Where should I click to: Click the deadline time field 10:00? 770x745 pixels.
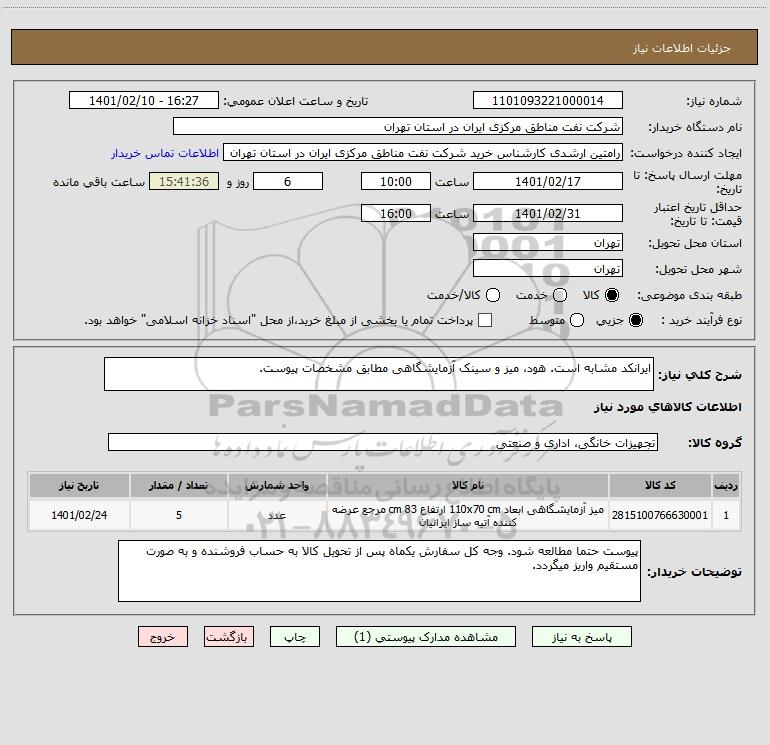tap(396, 181)
